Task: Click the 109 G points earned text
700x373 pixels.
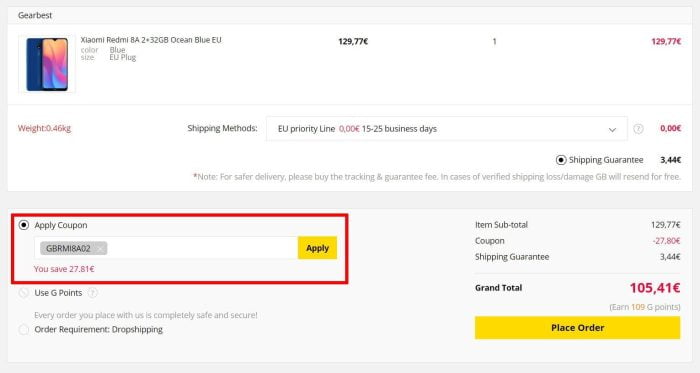Action: 645,307
